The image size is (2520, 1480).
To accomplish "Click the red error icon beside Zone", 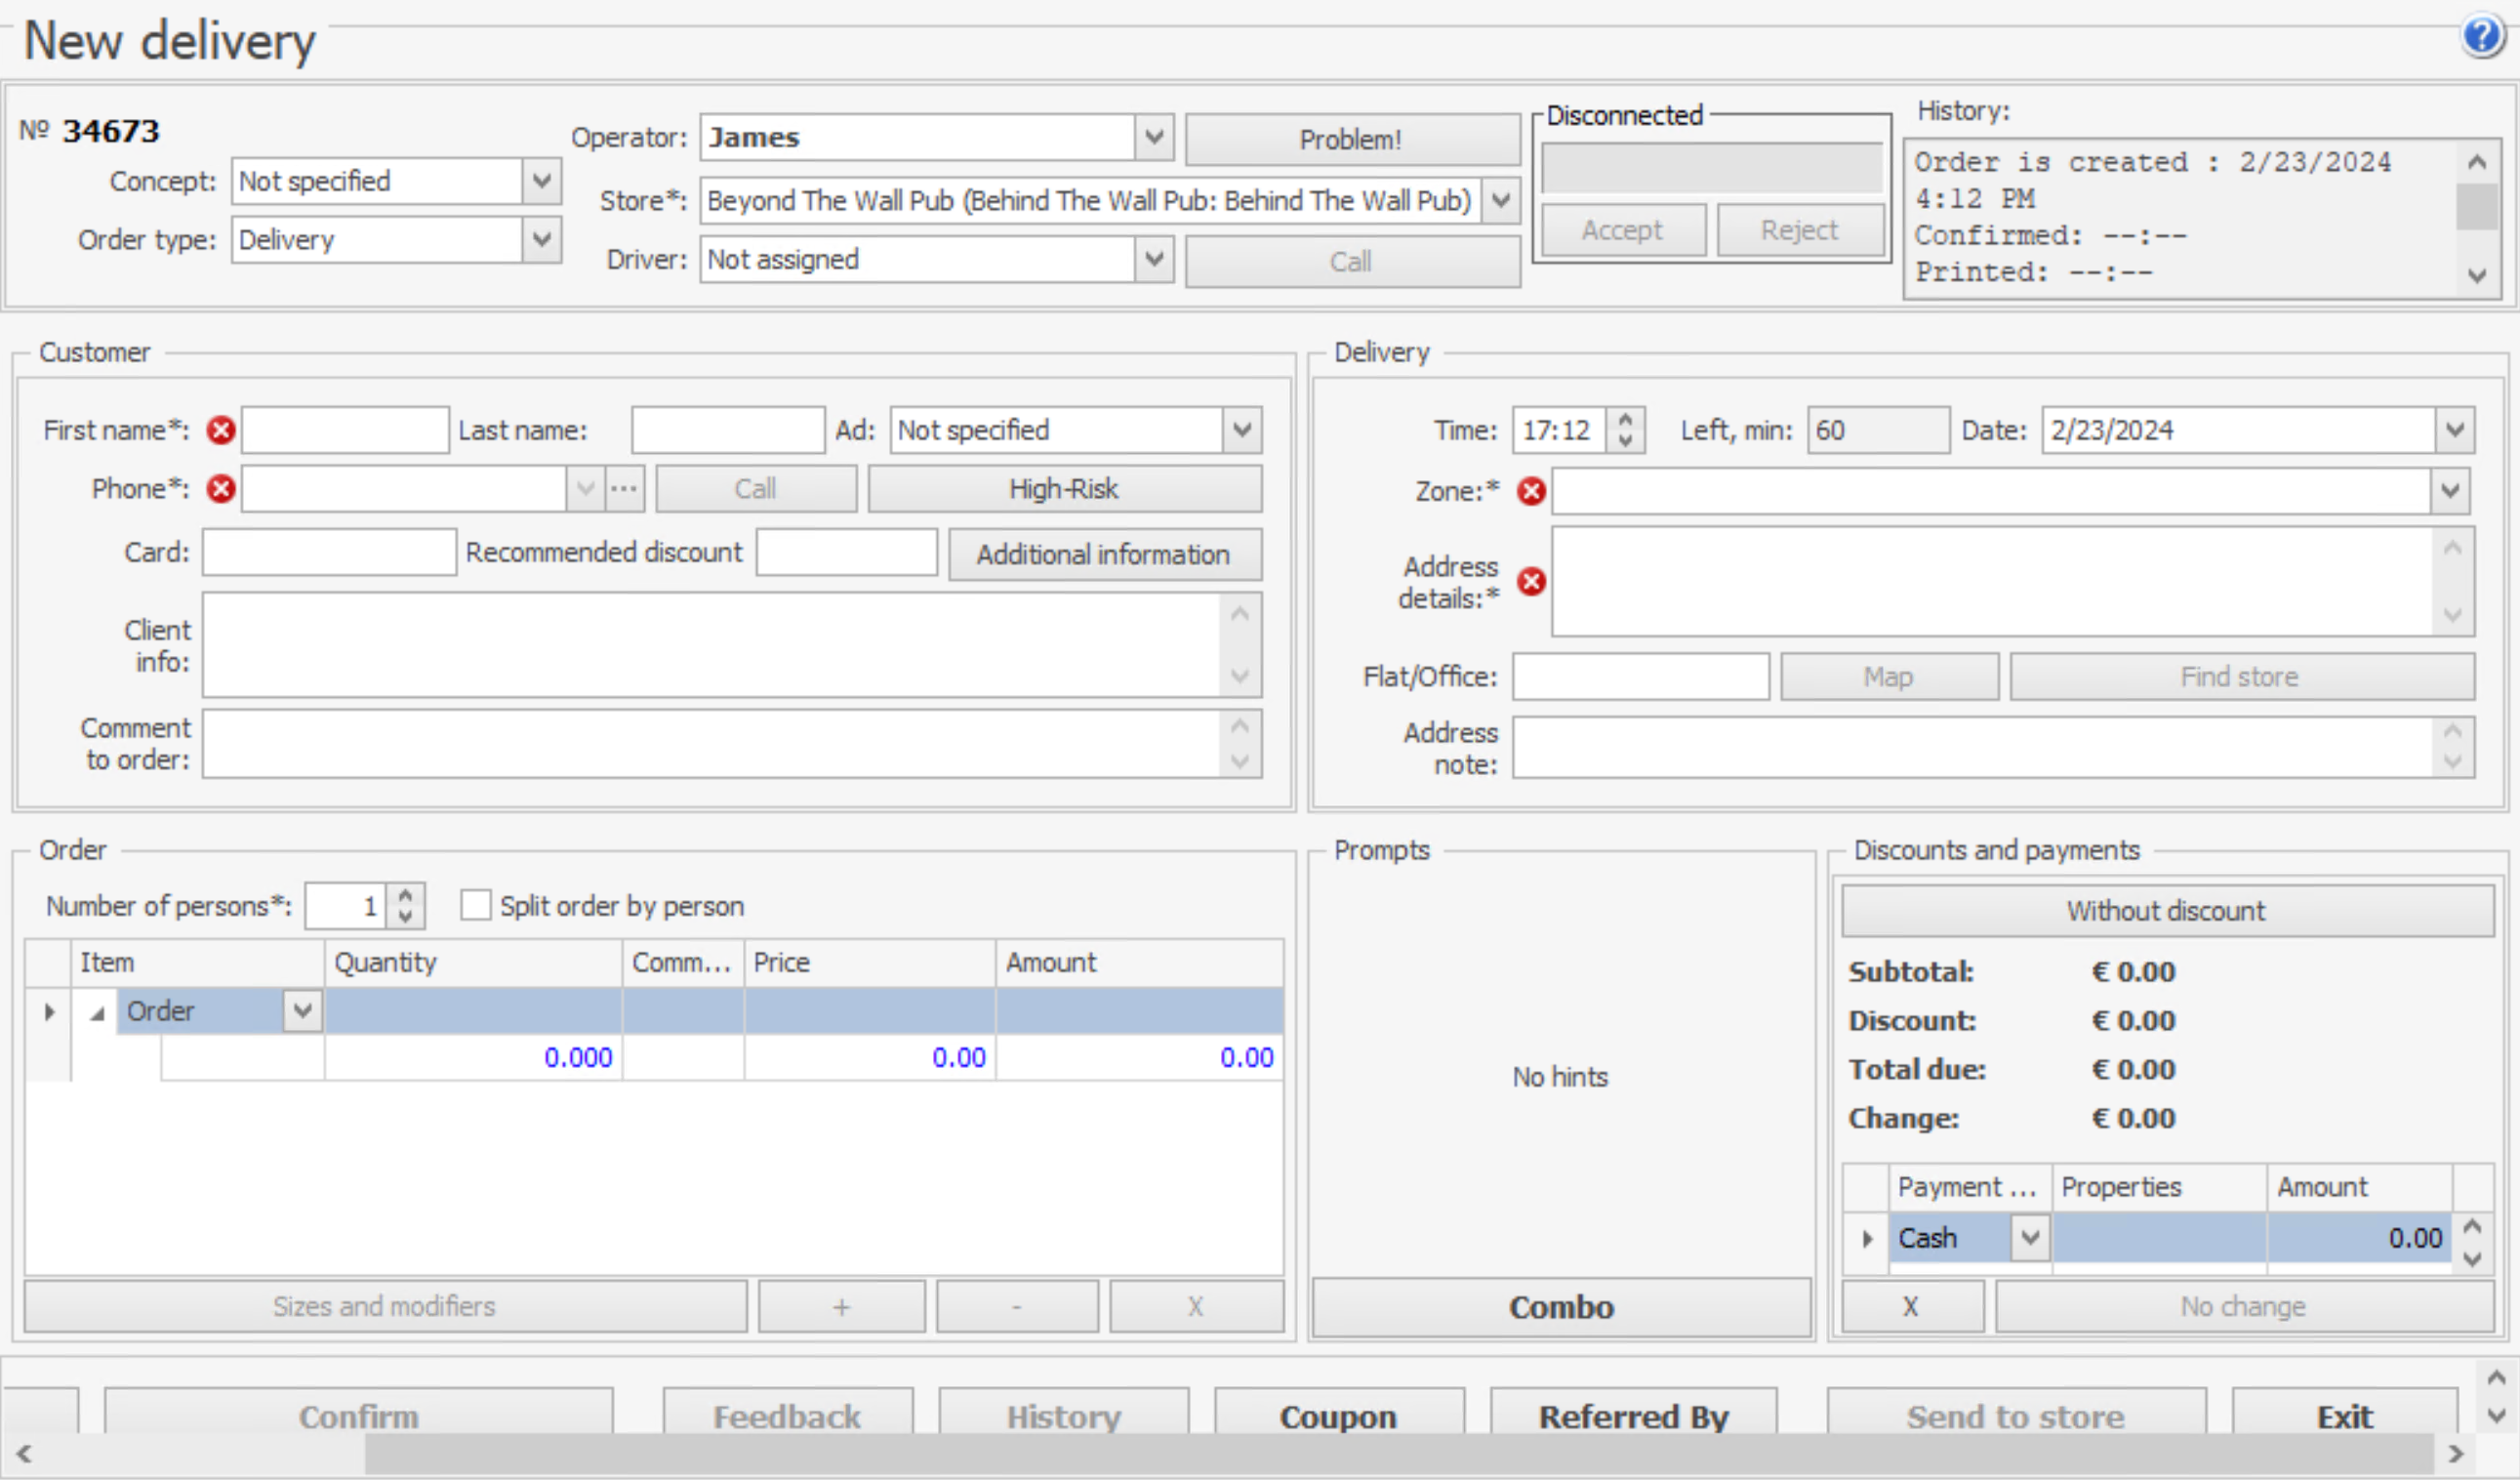I will [x=1530, y=491].
